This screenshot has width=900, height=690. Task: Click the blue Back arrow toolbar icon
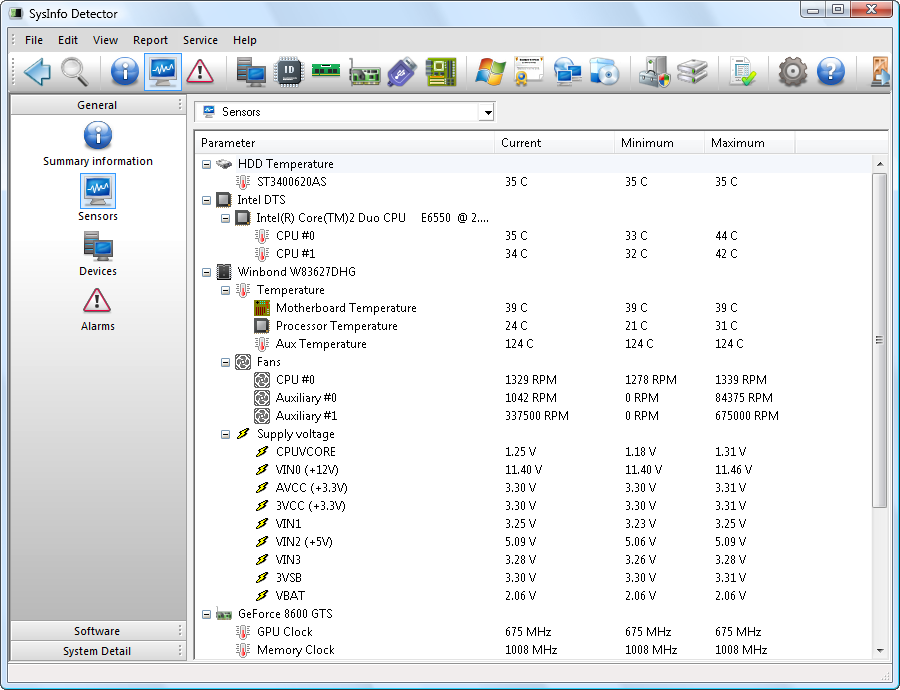pyautogui.click(x=37, y=72)
